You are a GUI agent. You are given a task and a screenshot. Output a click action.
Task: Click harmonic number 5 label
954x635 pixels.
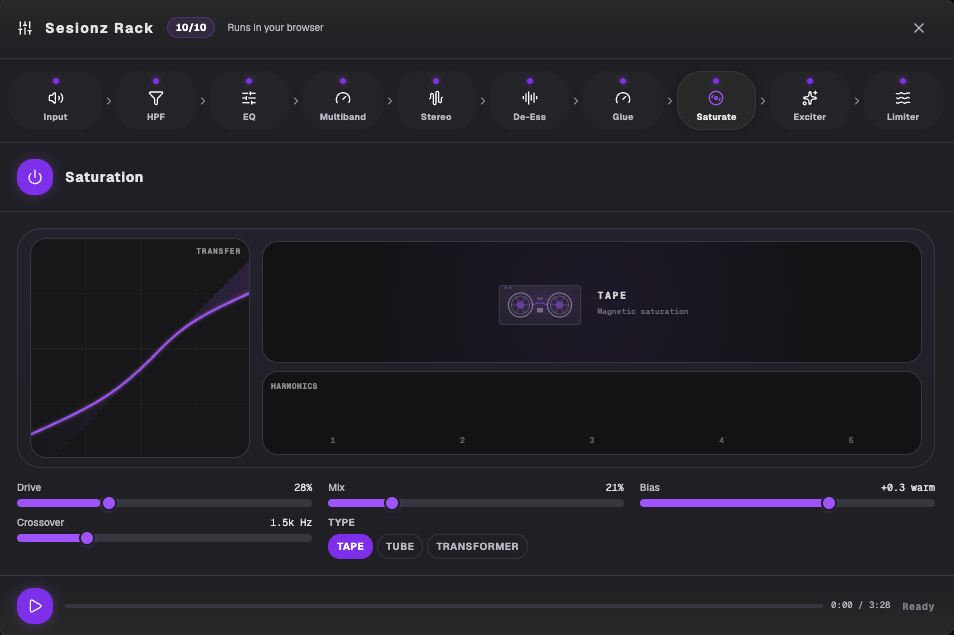(851, 440)
